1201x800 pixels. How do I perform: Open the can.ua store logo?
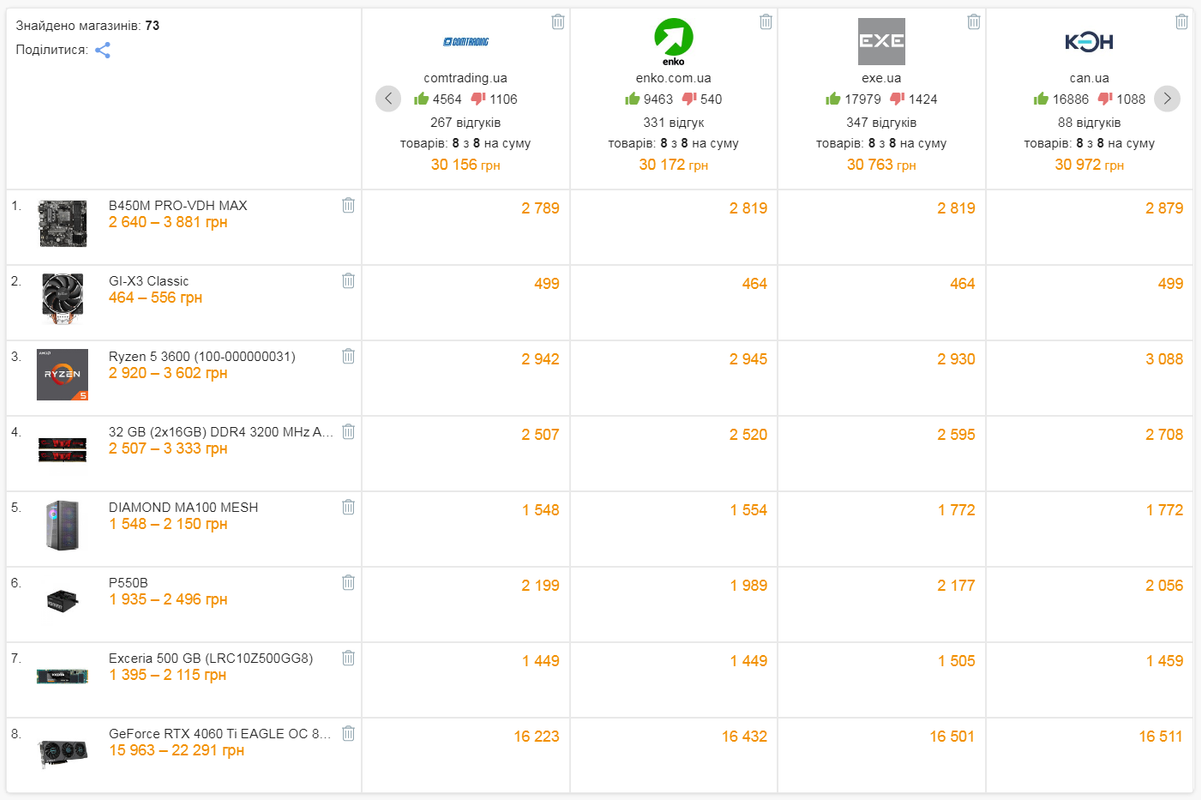coord(1089,42)
